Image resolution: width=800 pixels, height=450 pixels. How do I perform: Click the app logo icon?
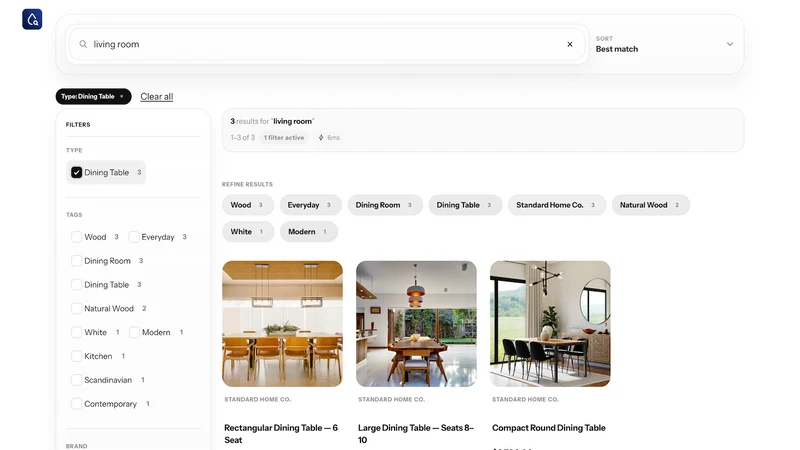coord(32,19)
